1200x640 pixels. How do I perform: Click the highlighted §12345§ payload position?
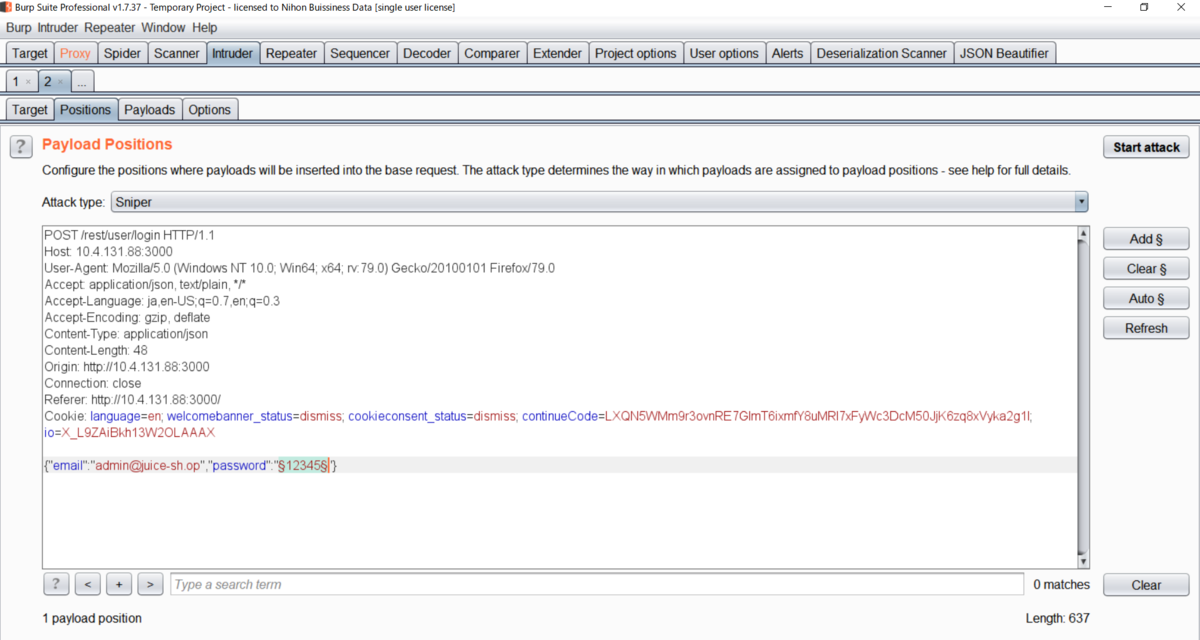(303, 466)
